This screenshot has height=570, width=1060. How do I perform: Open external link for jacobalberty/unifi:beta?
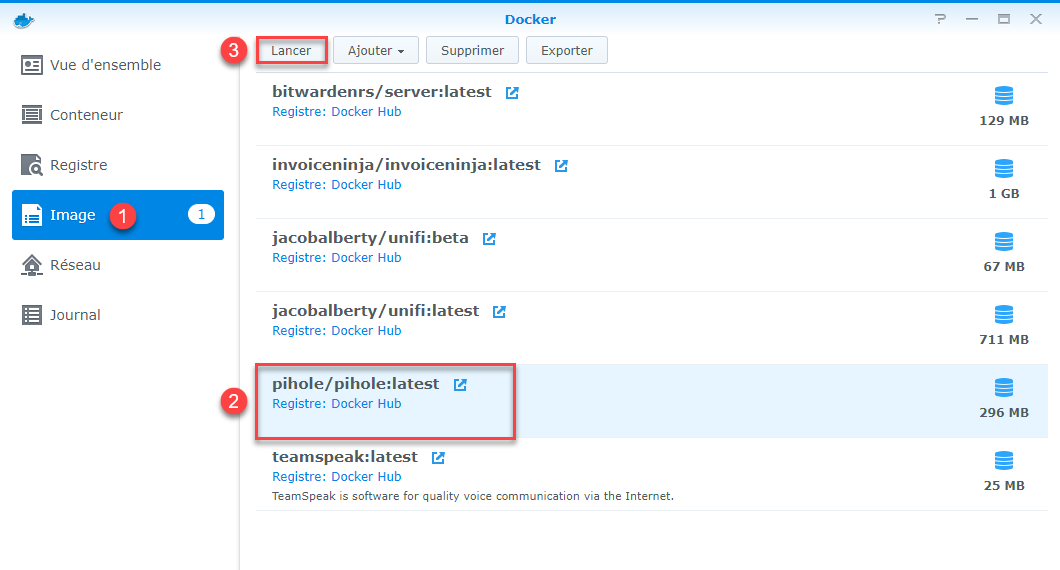[x=489, y=239]
